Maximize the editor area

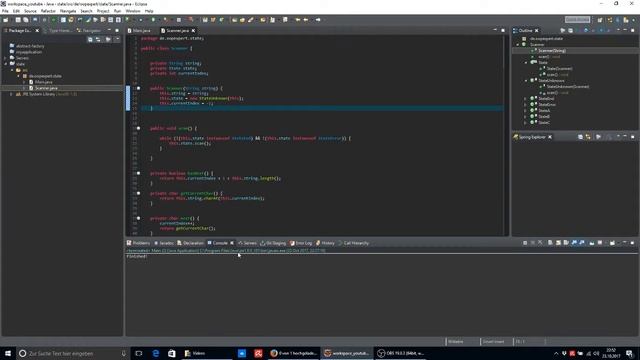click(503, 31)
